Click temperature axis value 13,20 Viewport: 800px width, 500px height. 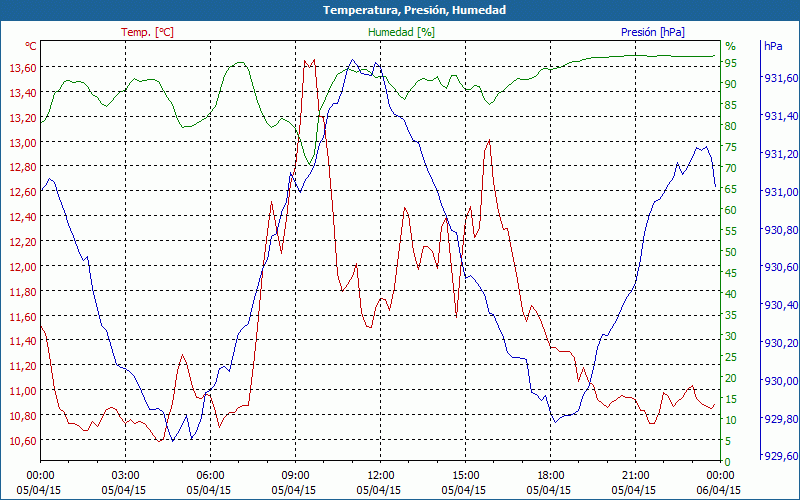point(23,117)
